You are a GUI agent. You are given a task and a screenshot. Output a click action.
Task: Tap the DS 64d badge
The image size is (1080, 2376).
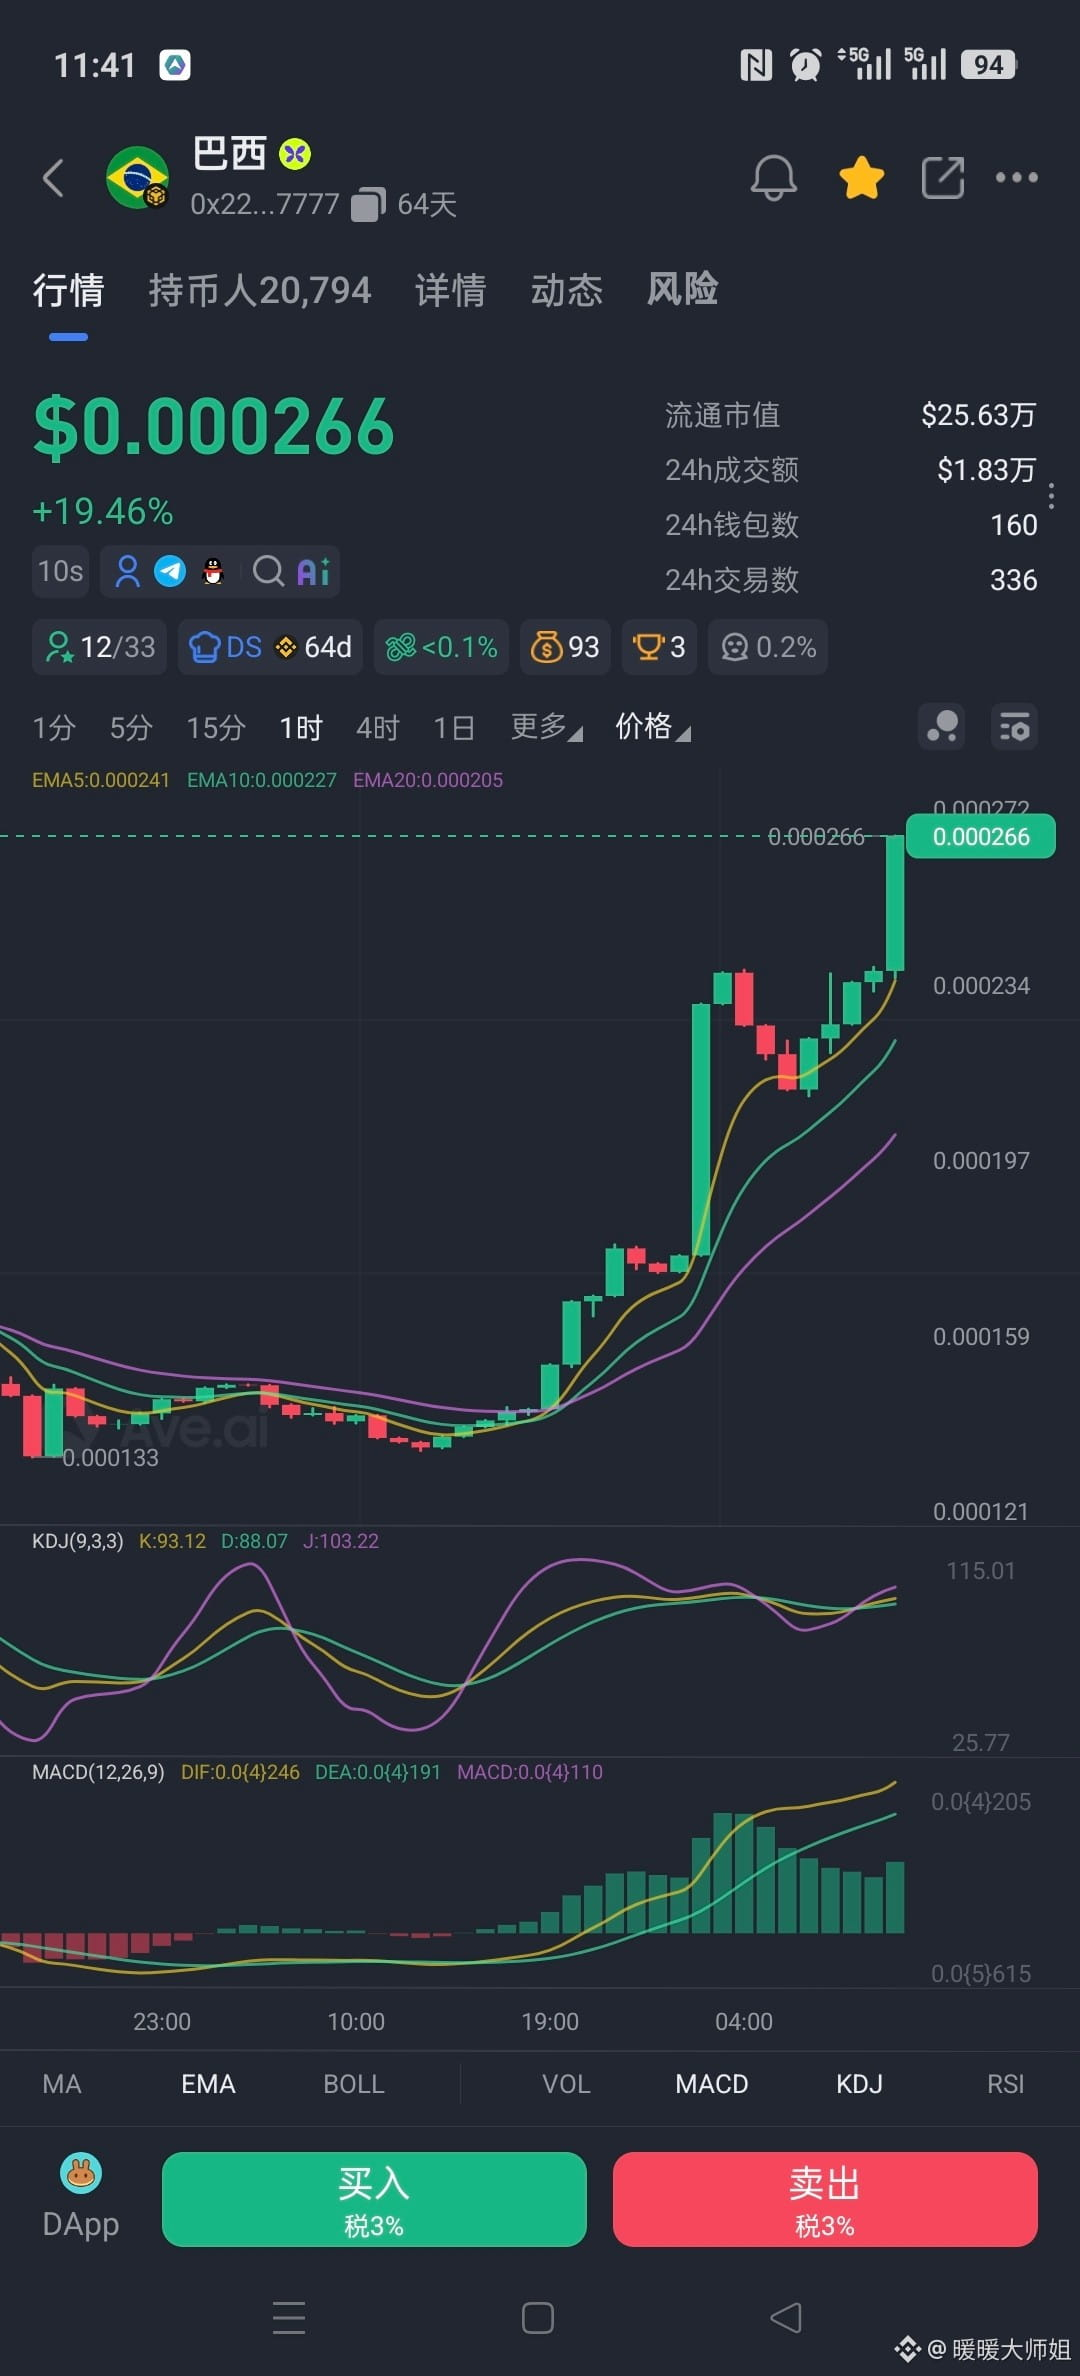270,647
